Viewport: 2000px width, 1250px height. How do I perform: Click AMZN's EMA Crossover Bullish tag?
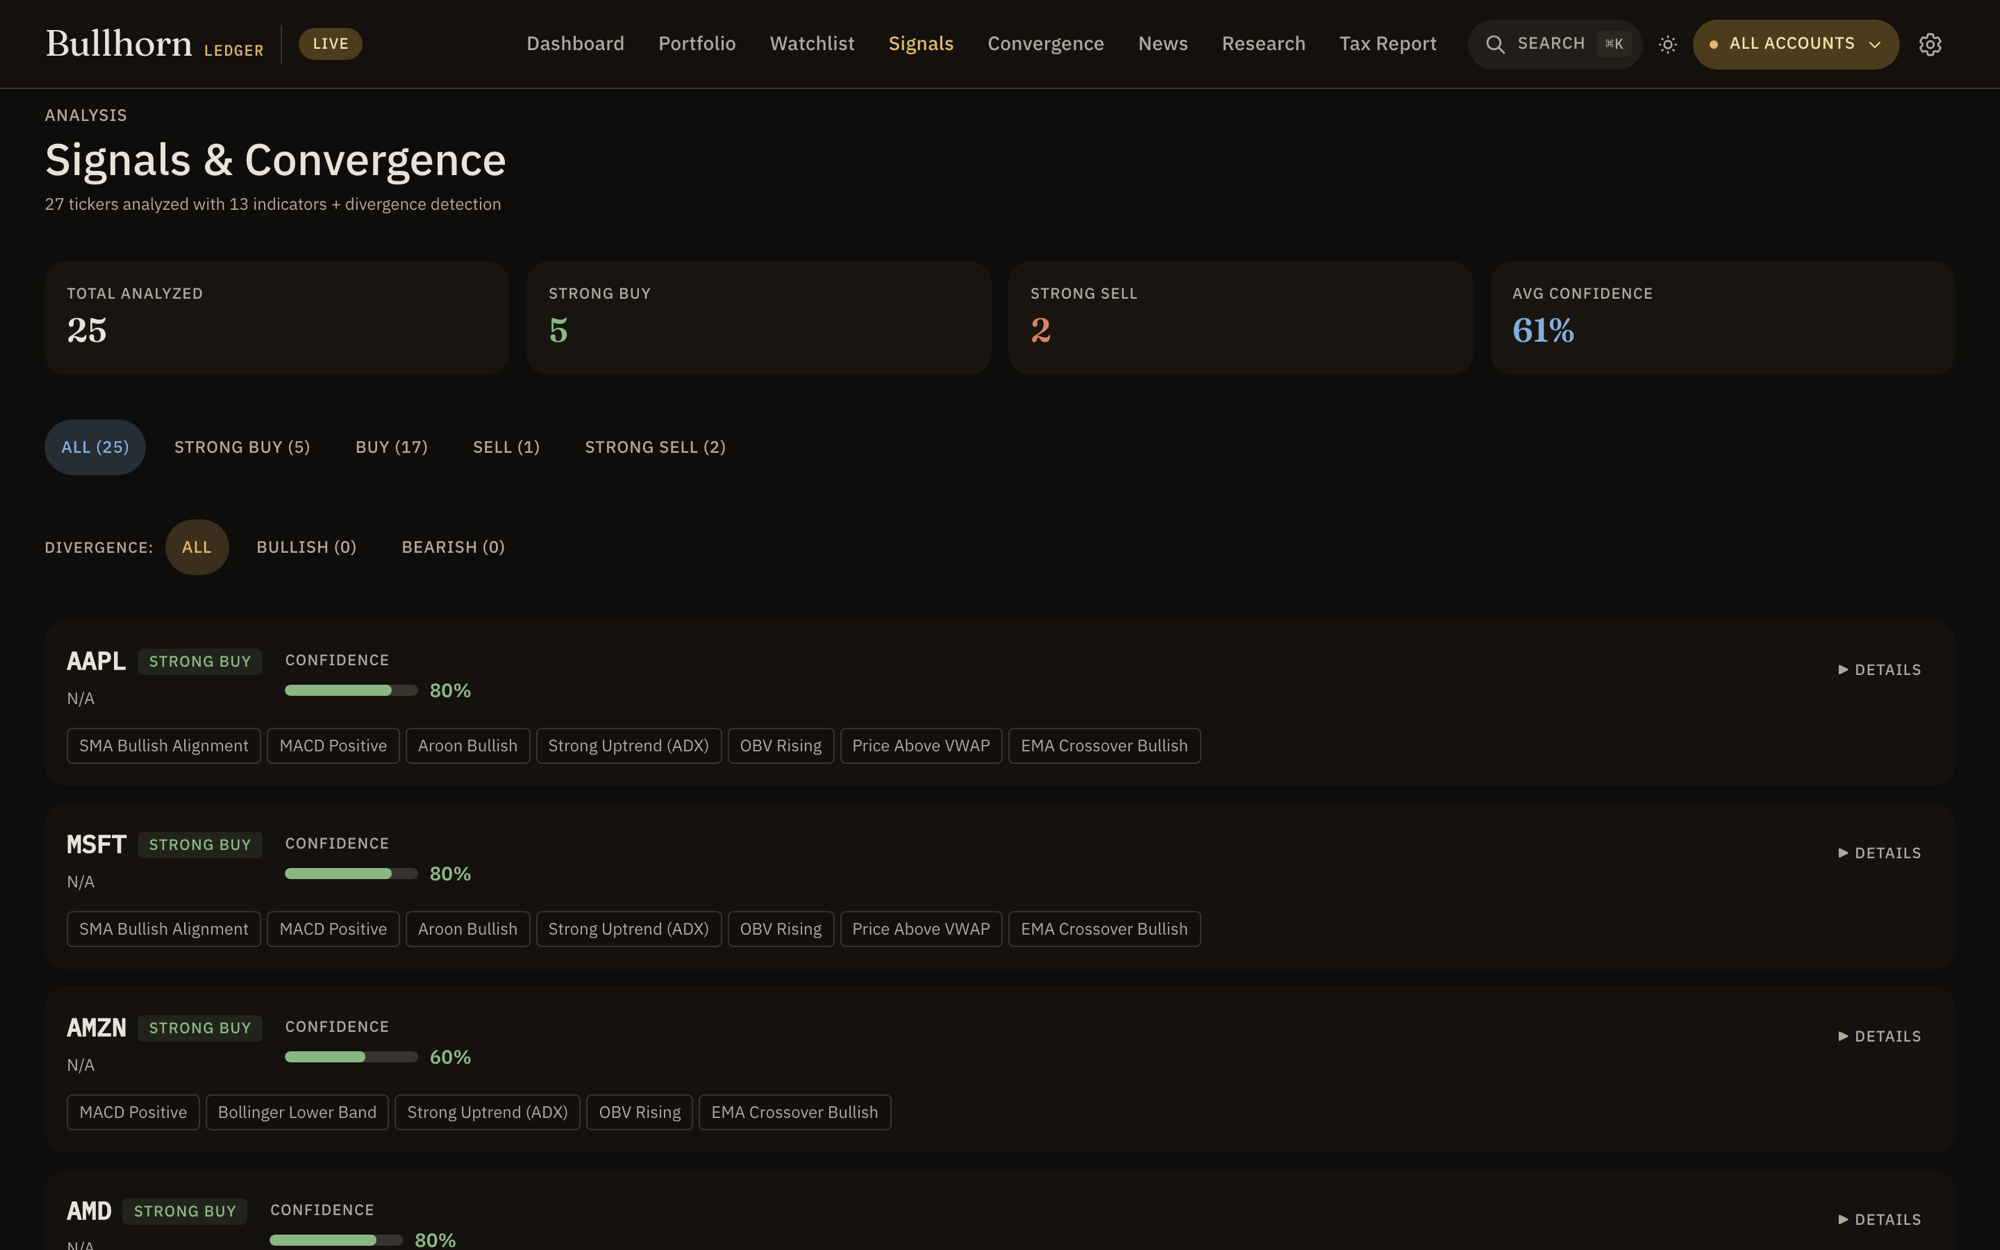[x=795, y=1112]
